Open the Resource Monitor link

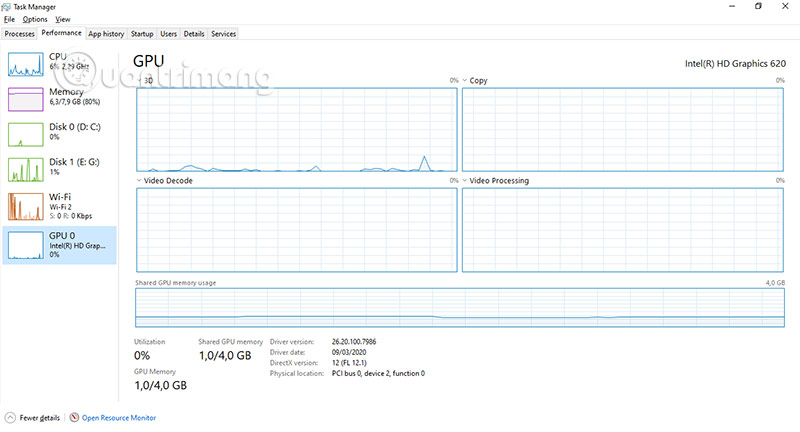119,418
